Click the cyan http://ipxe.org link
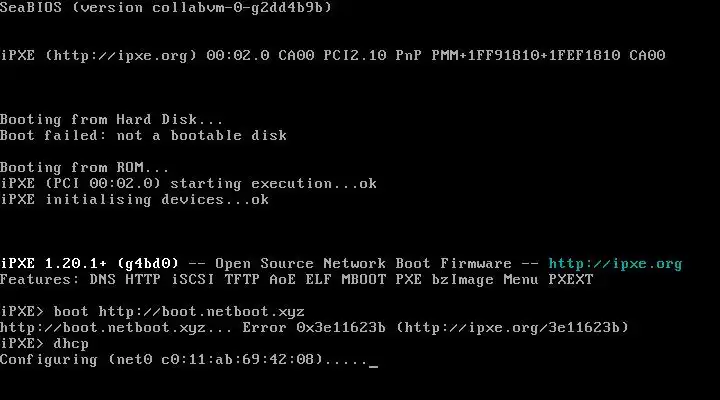720x400 pixels. click(x=615, y=264)
